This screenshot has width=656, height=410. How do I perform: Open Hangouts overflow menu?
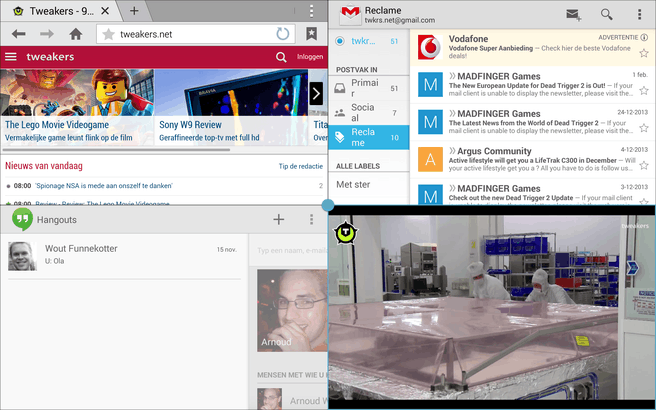311,219
